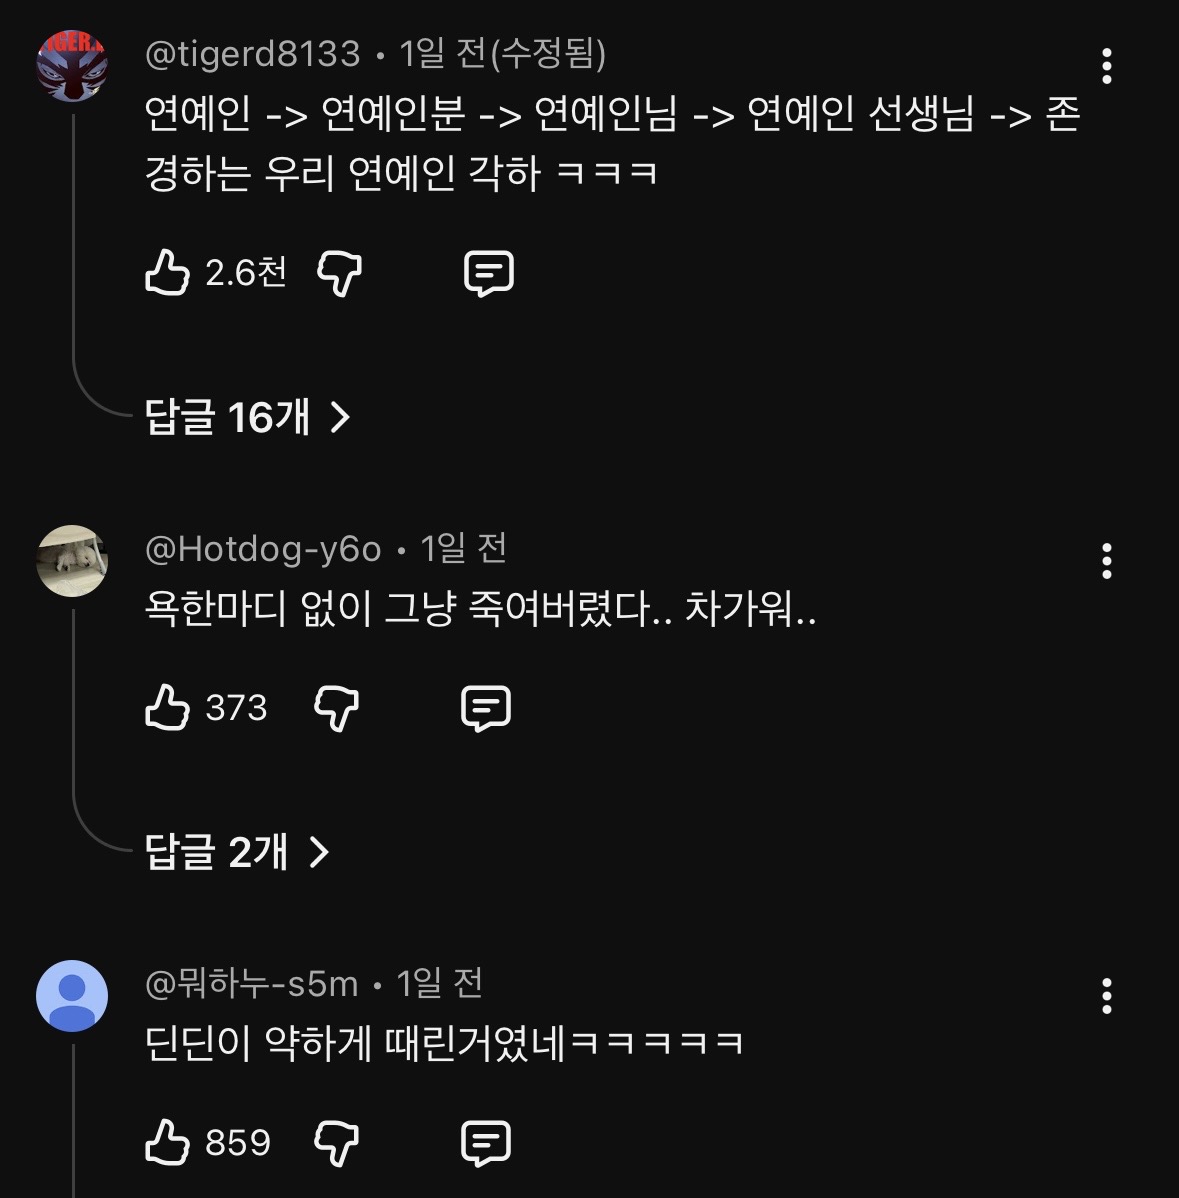The width and height of the screenshot is (1179, 1198).
Task: Open more options for @tigerd8133 comment
Action: 1106,66
